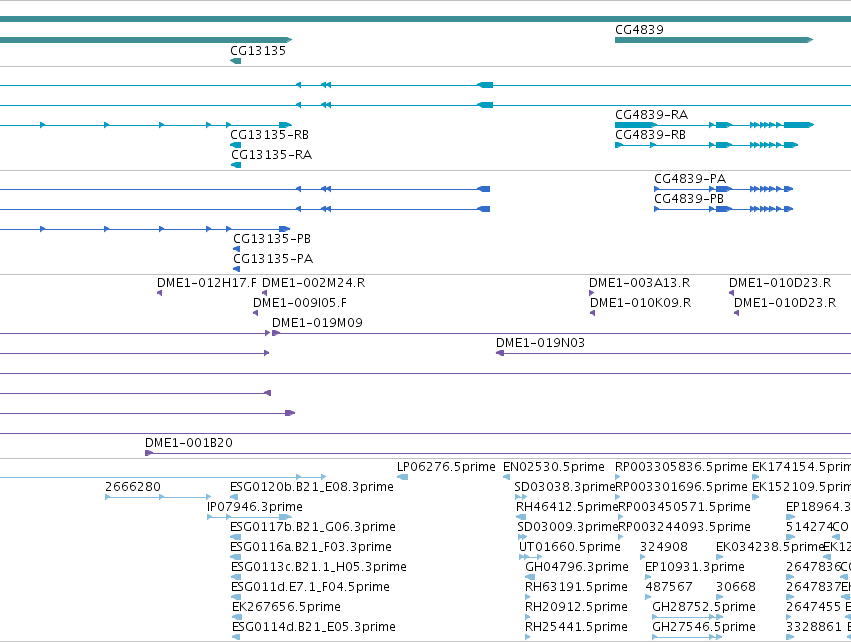
Task: Click the DME1-019M09 clone label
Action: 317,323
